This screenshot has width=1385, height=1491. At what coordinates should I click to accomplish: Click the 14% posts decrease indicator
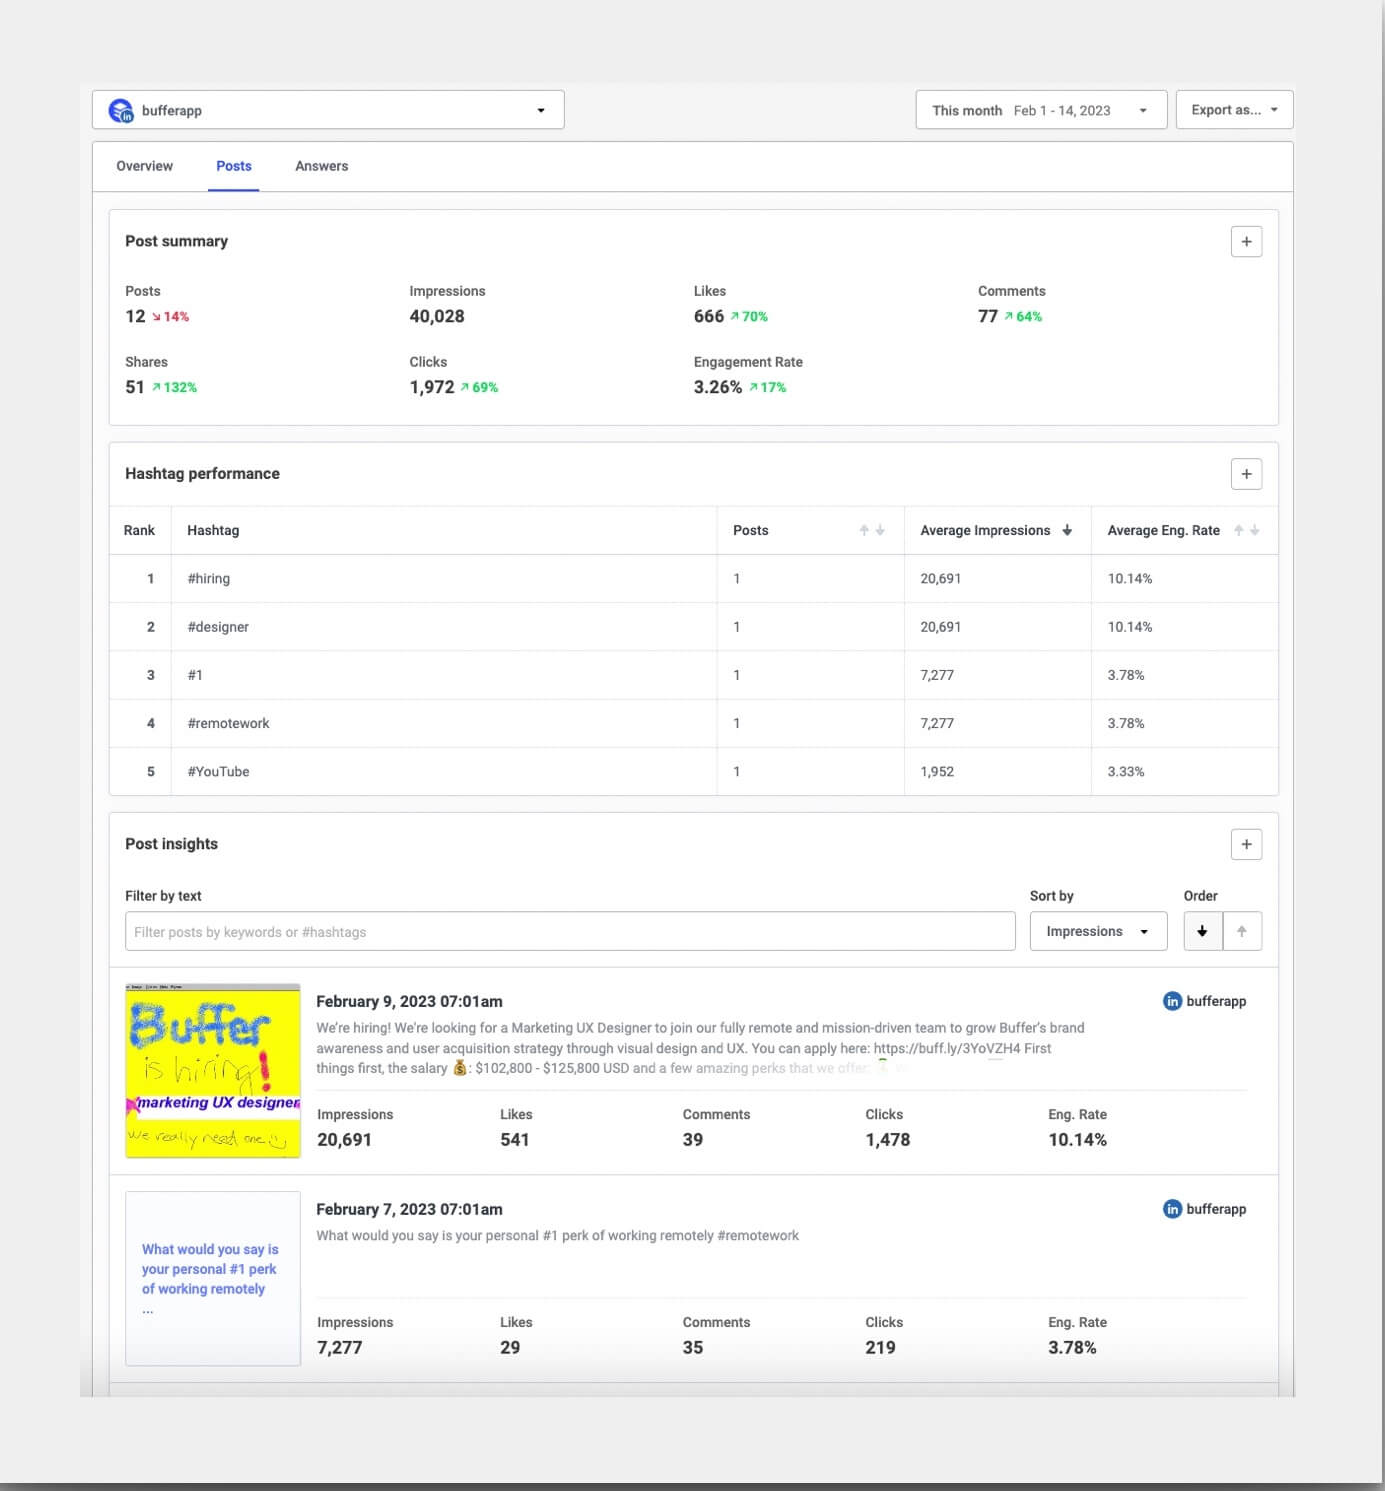[170, 316]
